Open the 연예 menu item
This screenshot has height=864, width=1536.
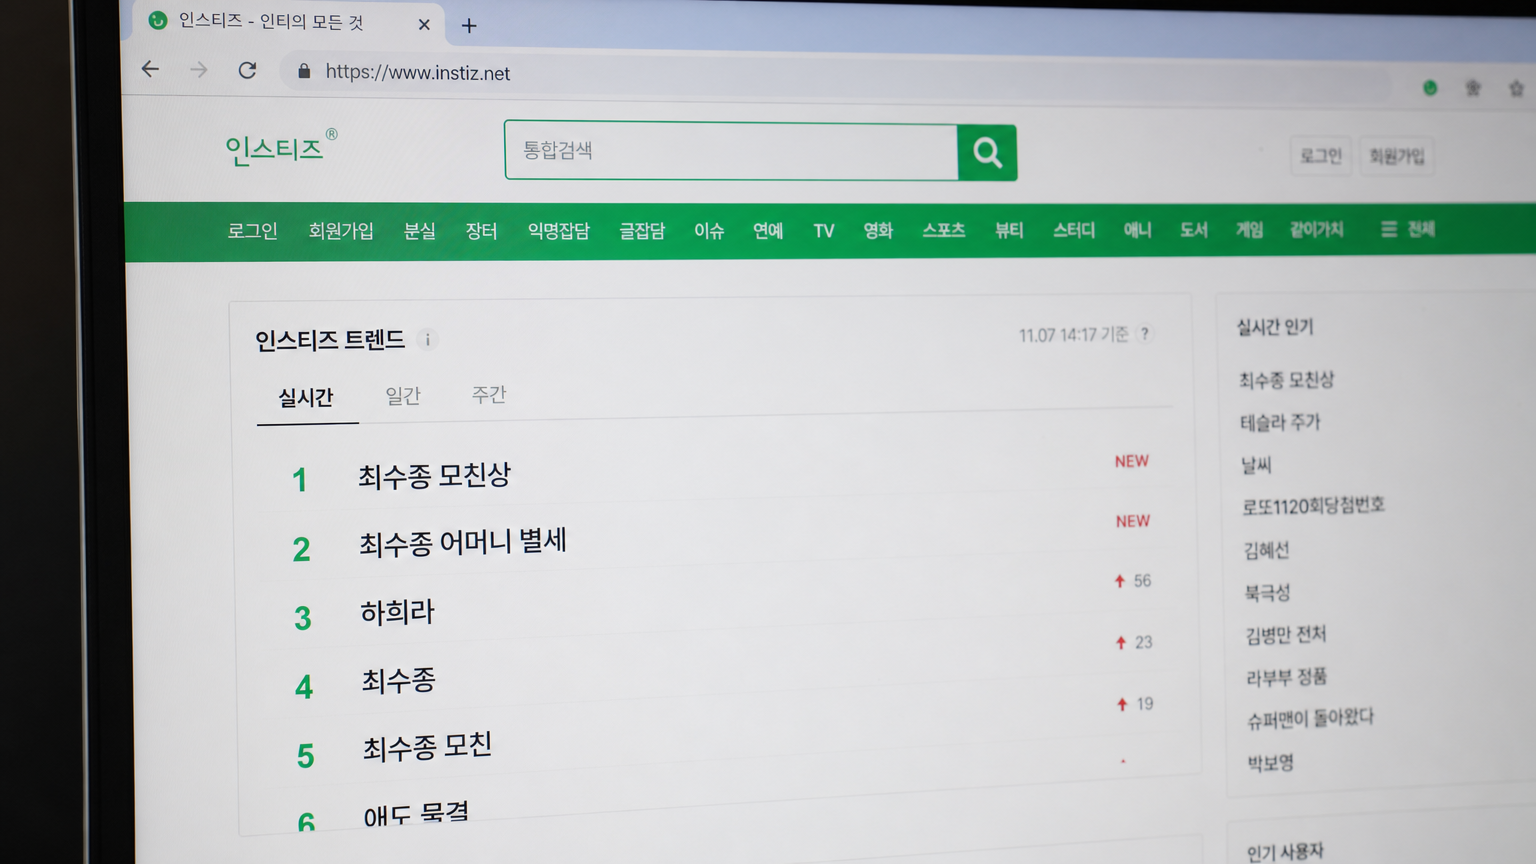768,231
